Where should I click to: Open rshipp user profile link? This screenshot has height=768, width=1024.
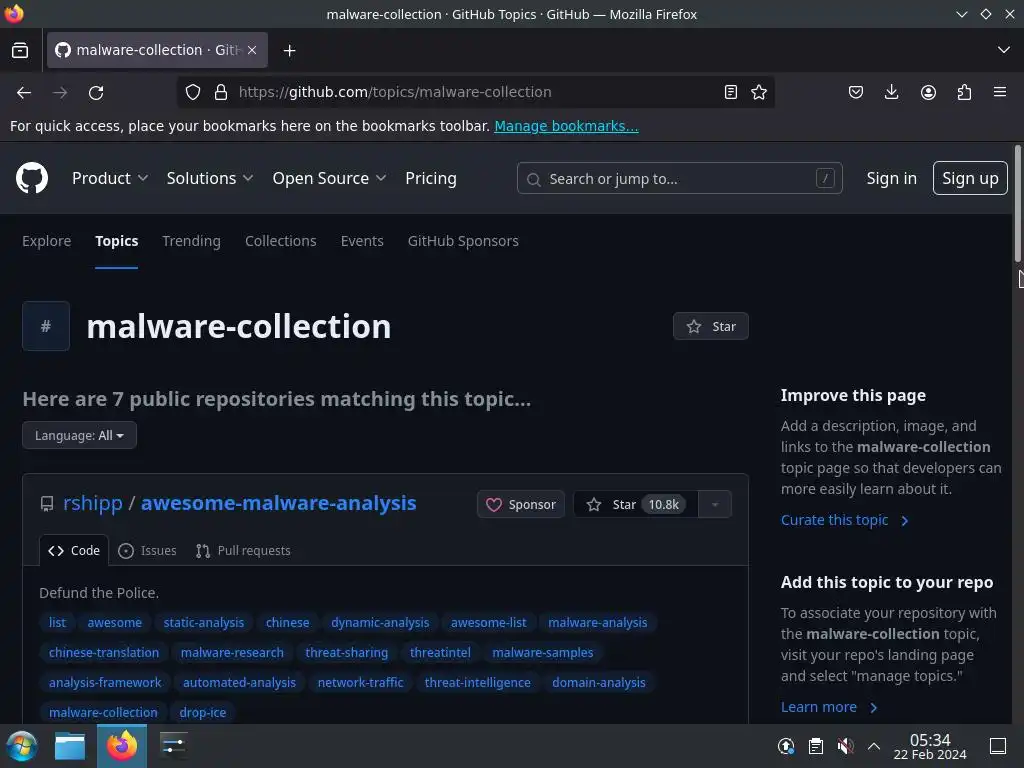coord(93,503)
